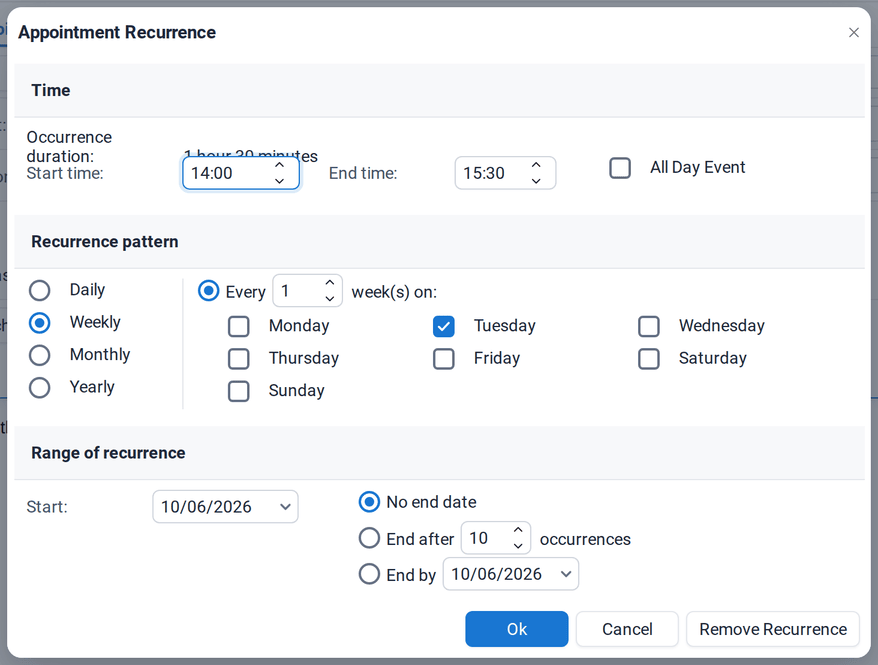Select the End by date option
Screen dimensions: 878x665
click(369, 574)
